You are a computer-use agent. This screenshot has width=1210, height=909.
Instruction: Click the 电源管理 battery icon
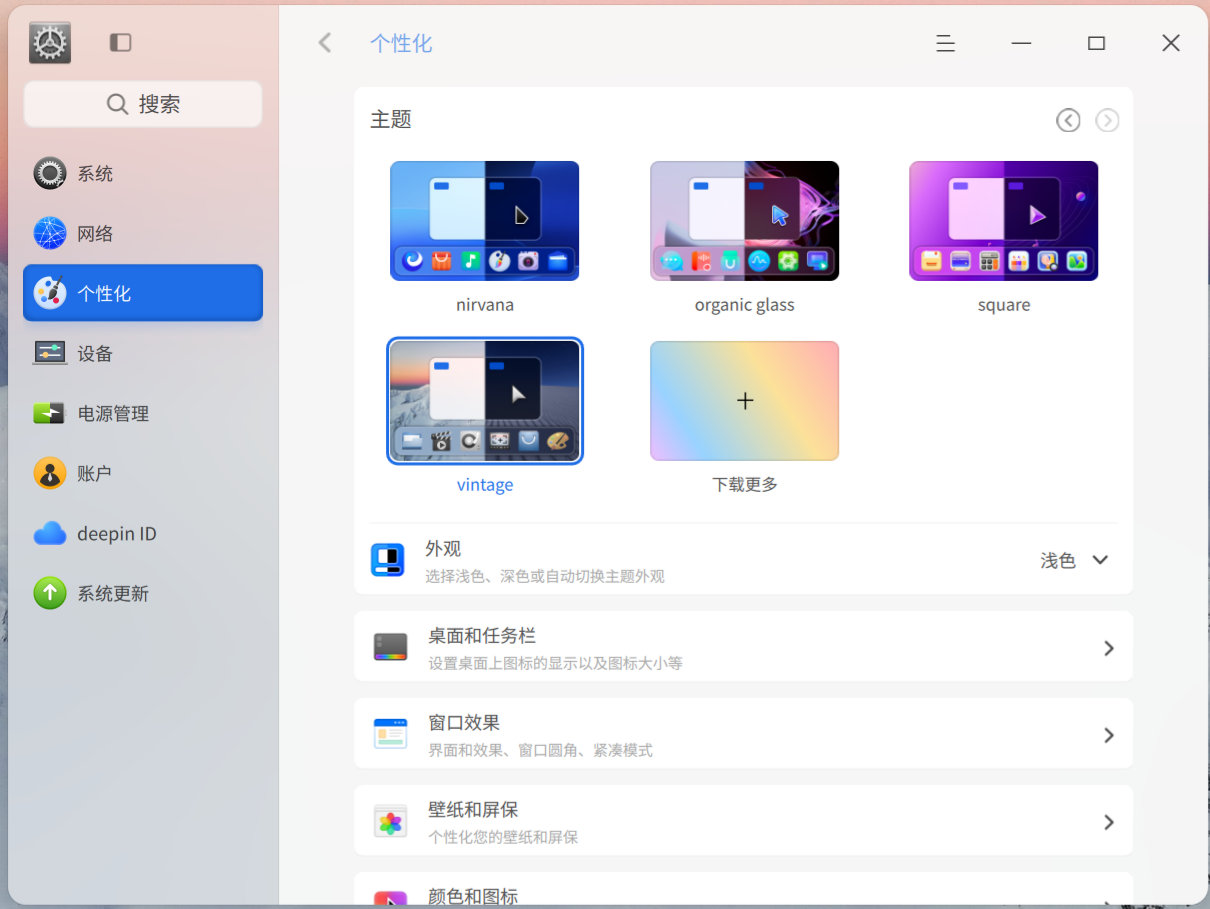tap(50, 413)
